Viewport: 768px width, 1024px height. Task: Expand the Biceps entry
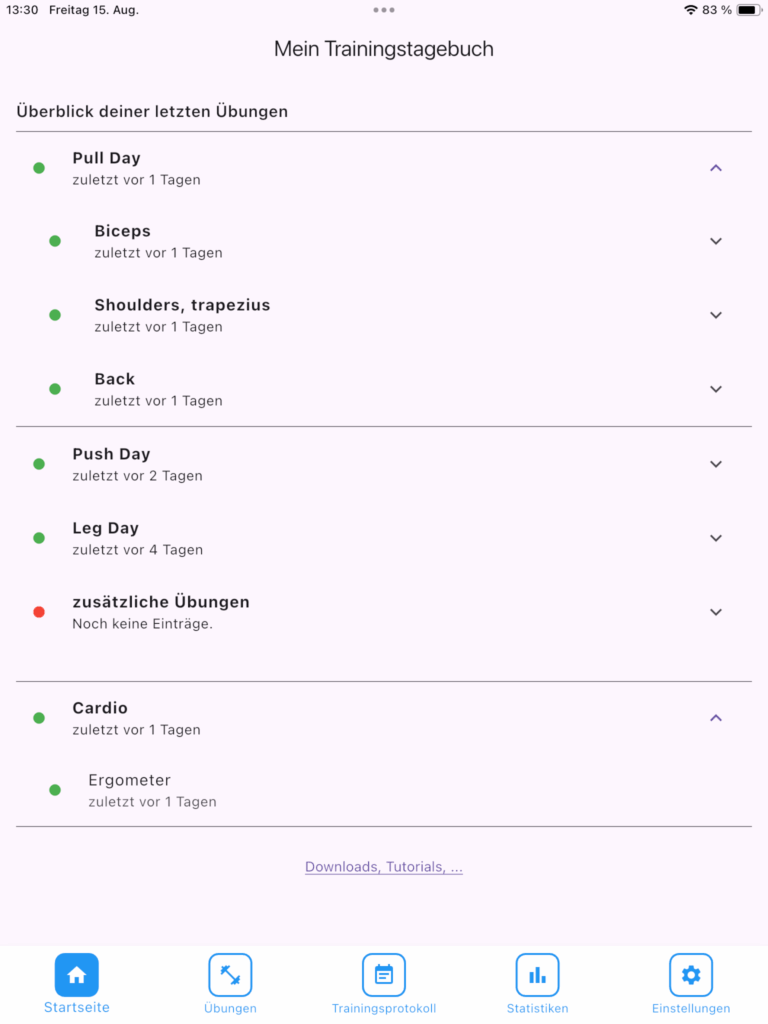point(715,241)
